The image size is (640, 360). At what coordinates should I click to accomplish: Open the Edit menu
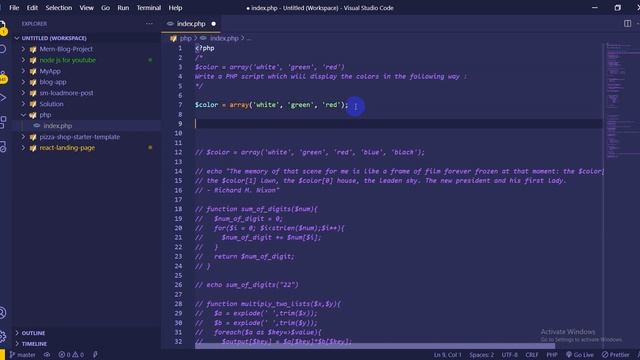tap(32, 8)
